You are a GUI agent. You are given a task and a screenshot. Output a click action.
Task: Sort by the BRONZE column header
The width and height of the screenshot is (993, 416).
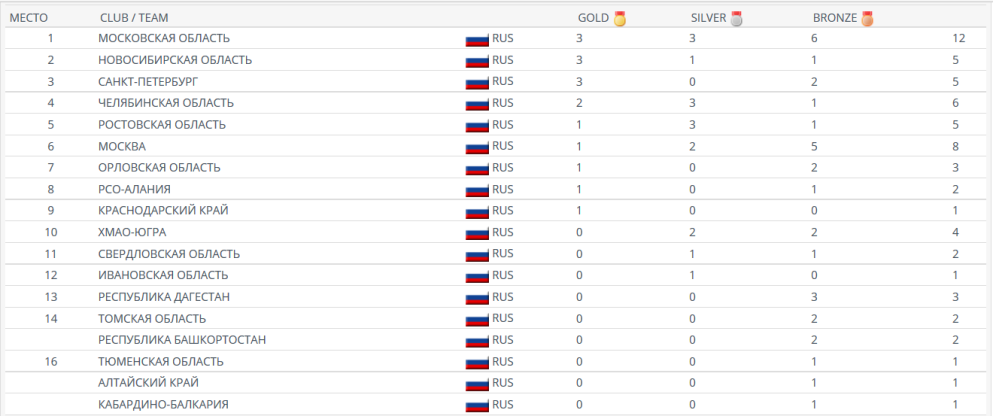pos(835,18)
